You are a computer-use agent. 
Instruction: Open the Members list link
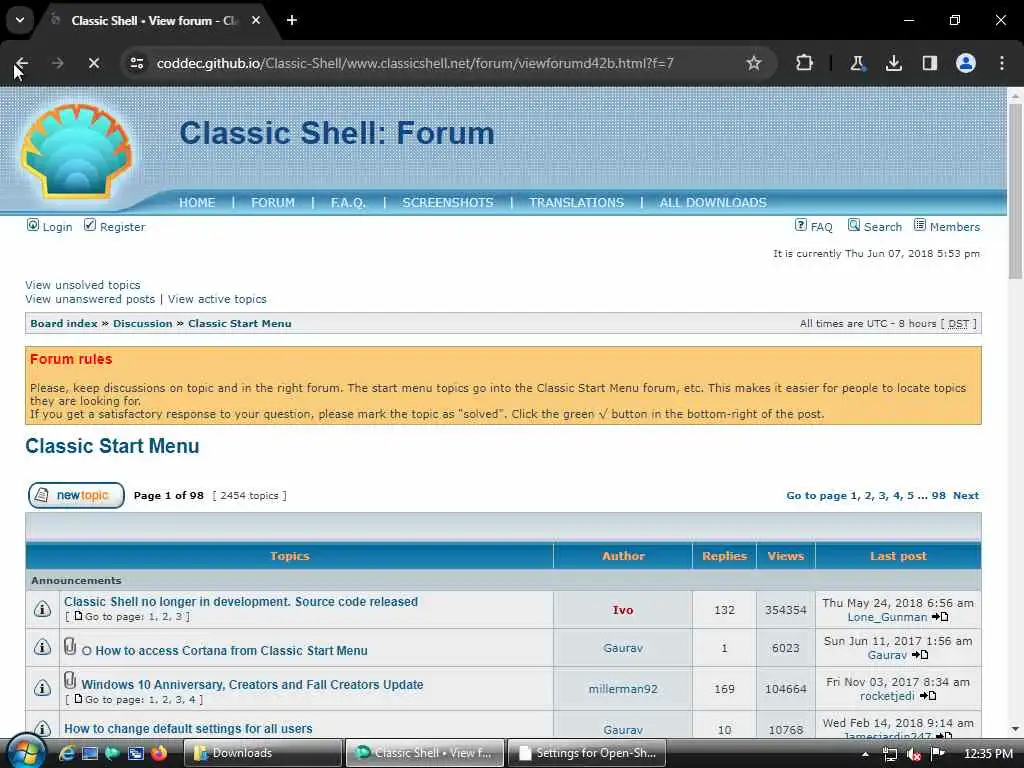(955, 227)
